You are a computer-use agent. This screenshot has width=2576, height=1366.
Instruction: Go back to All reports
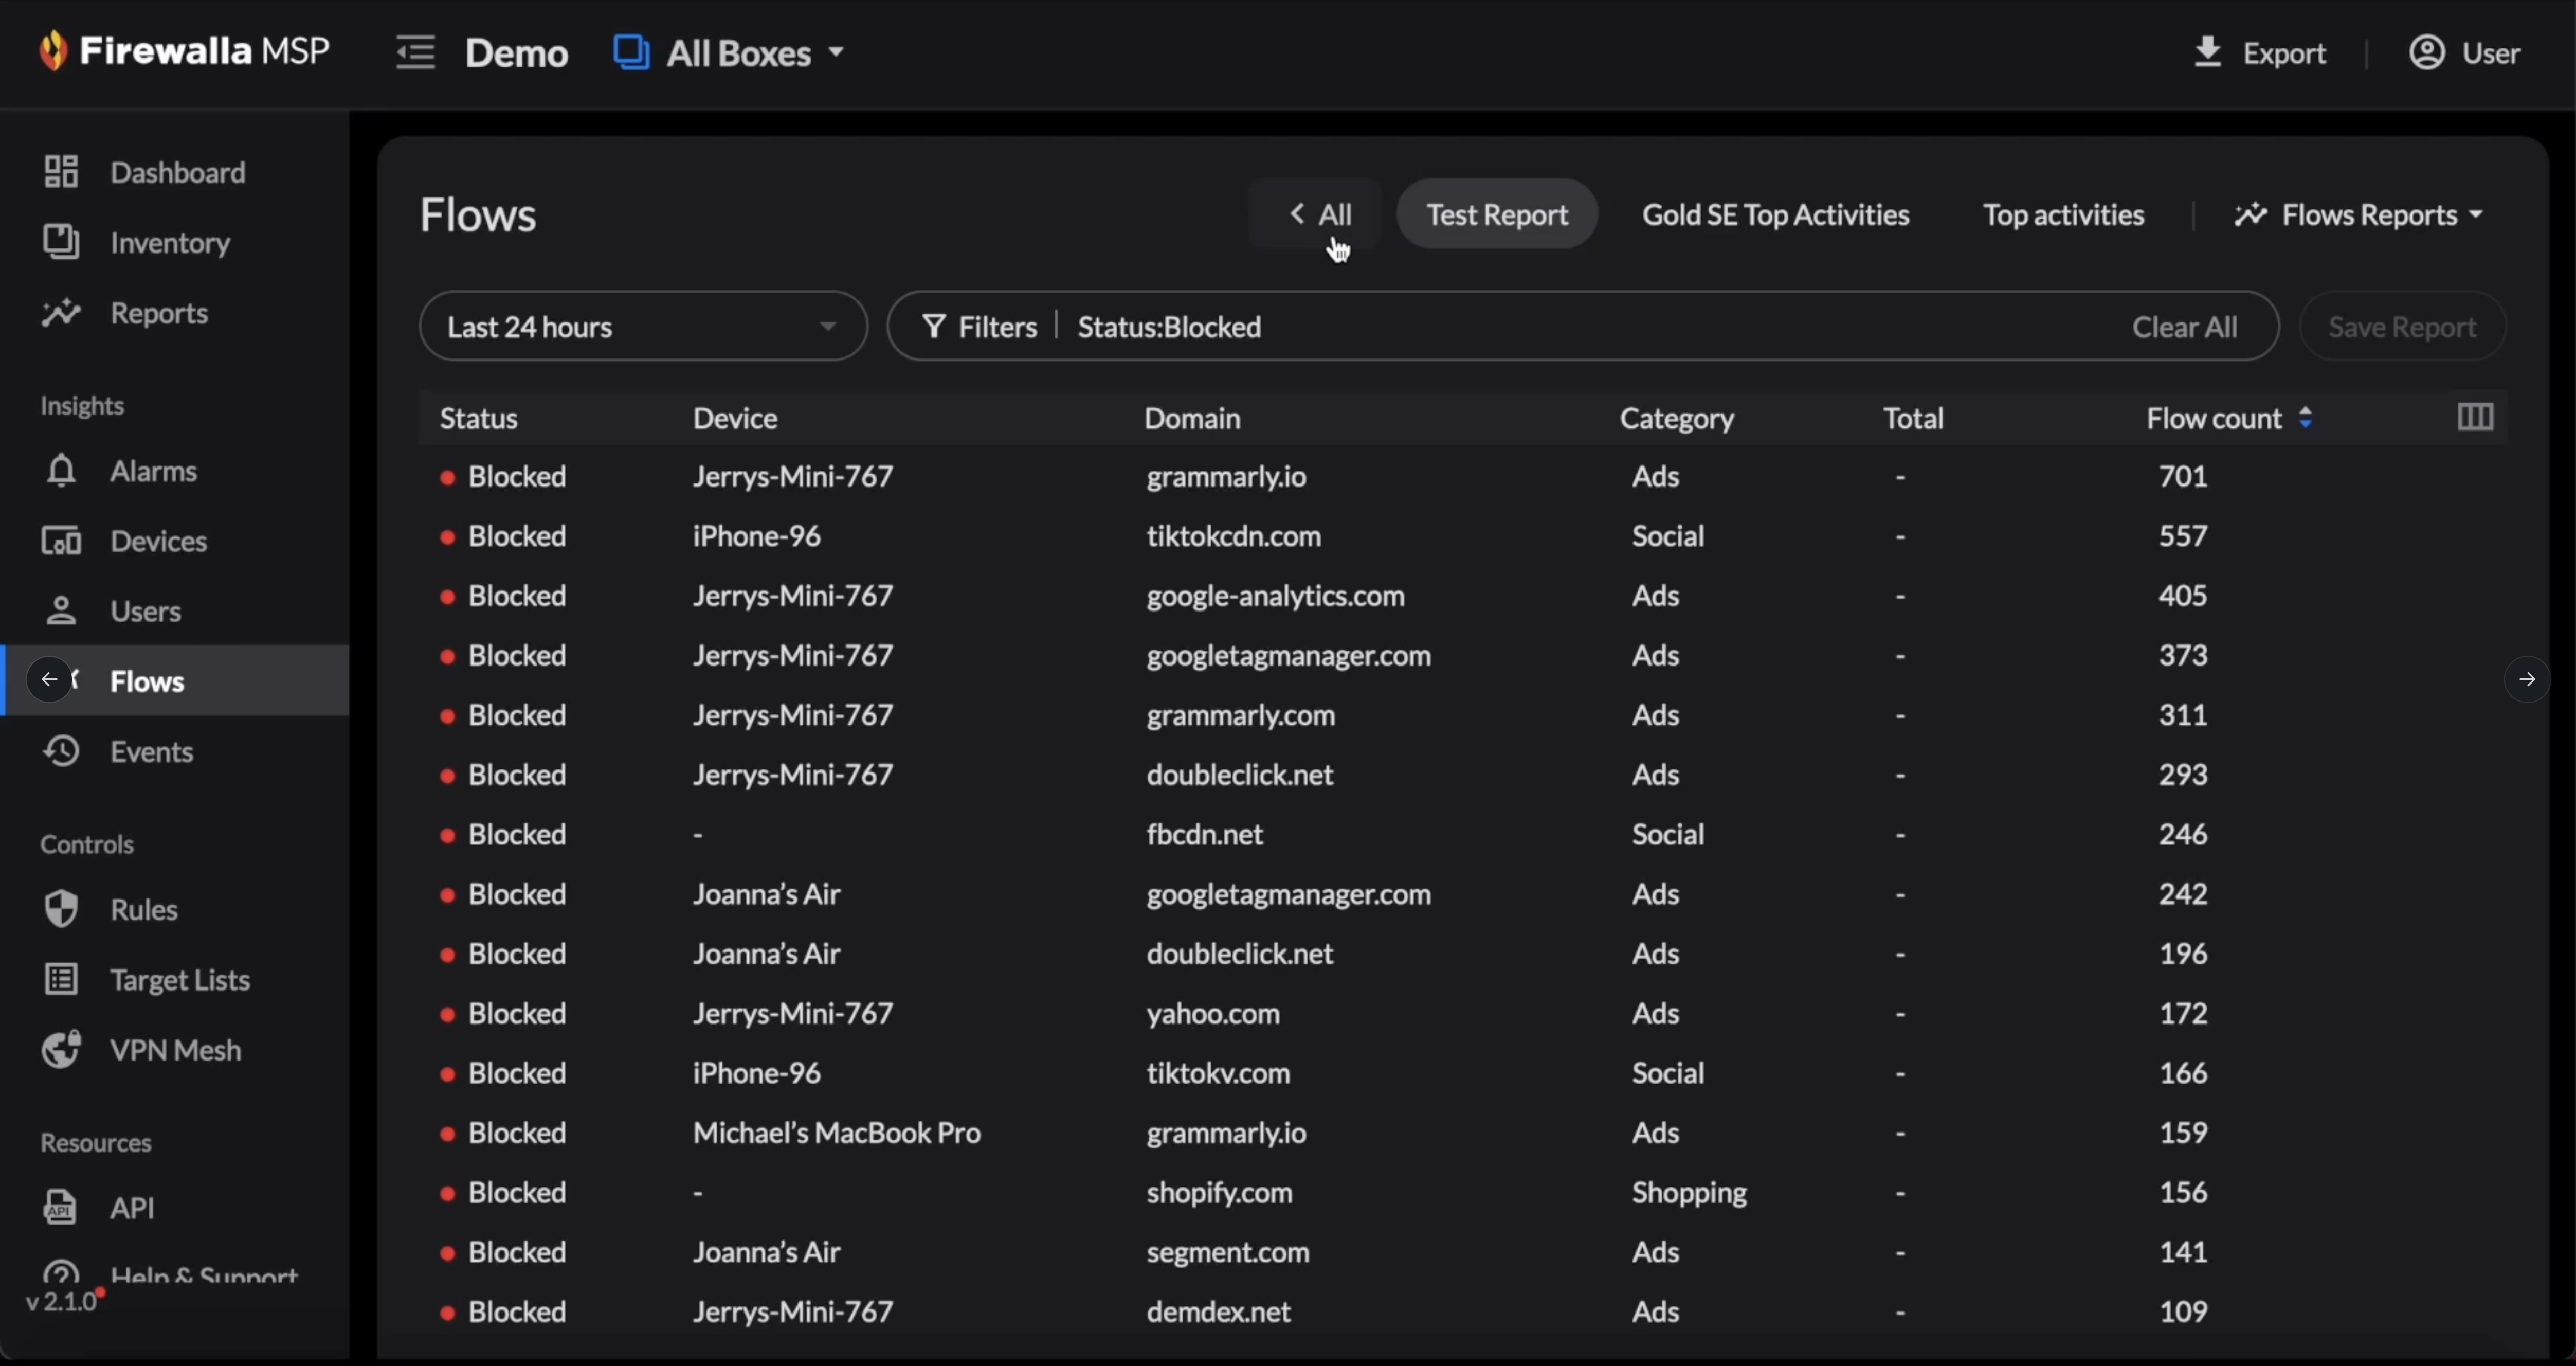1315,214
